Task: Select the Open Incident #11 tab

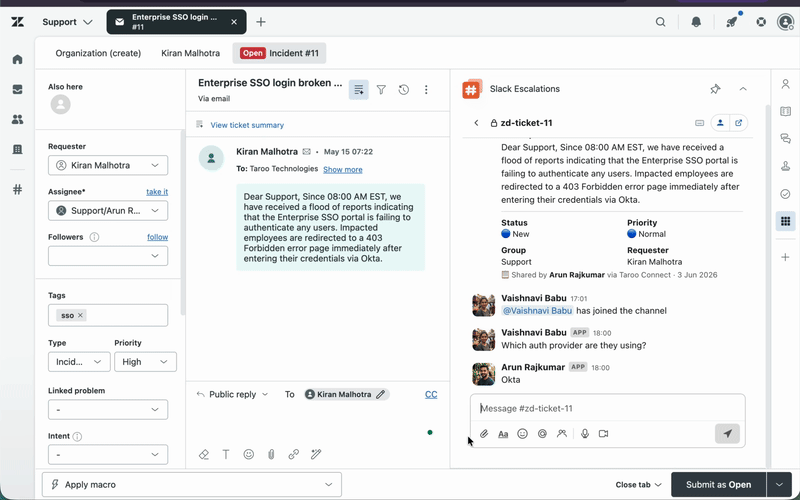Action: (279, 53)
